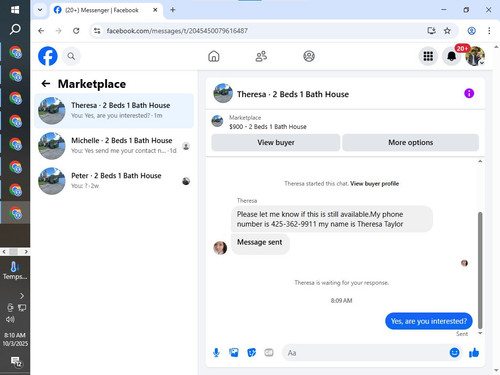The width and height of the screenshot is (500, 375).
Task: Bookmark this page star icon
Action: click(x=447, y=31)
